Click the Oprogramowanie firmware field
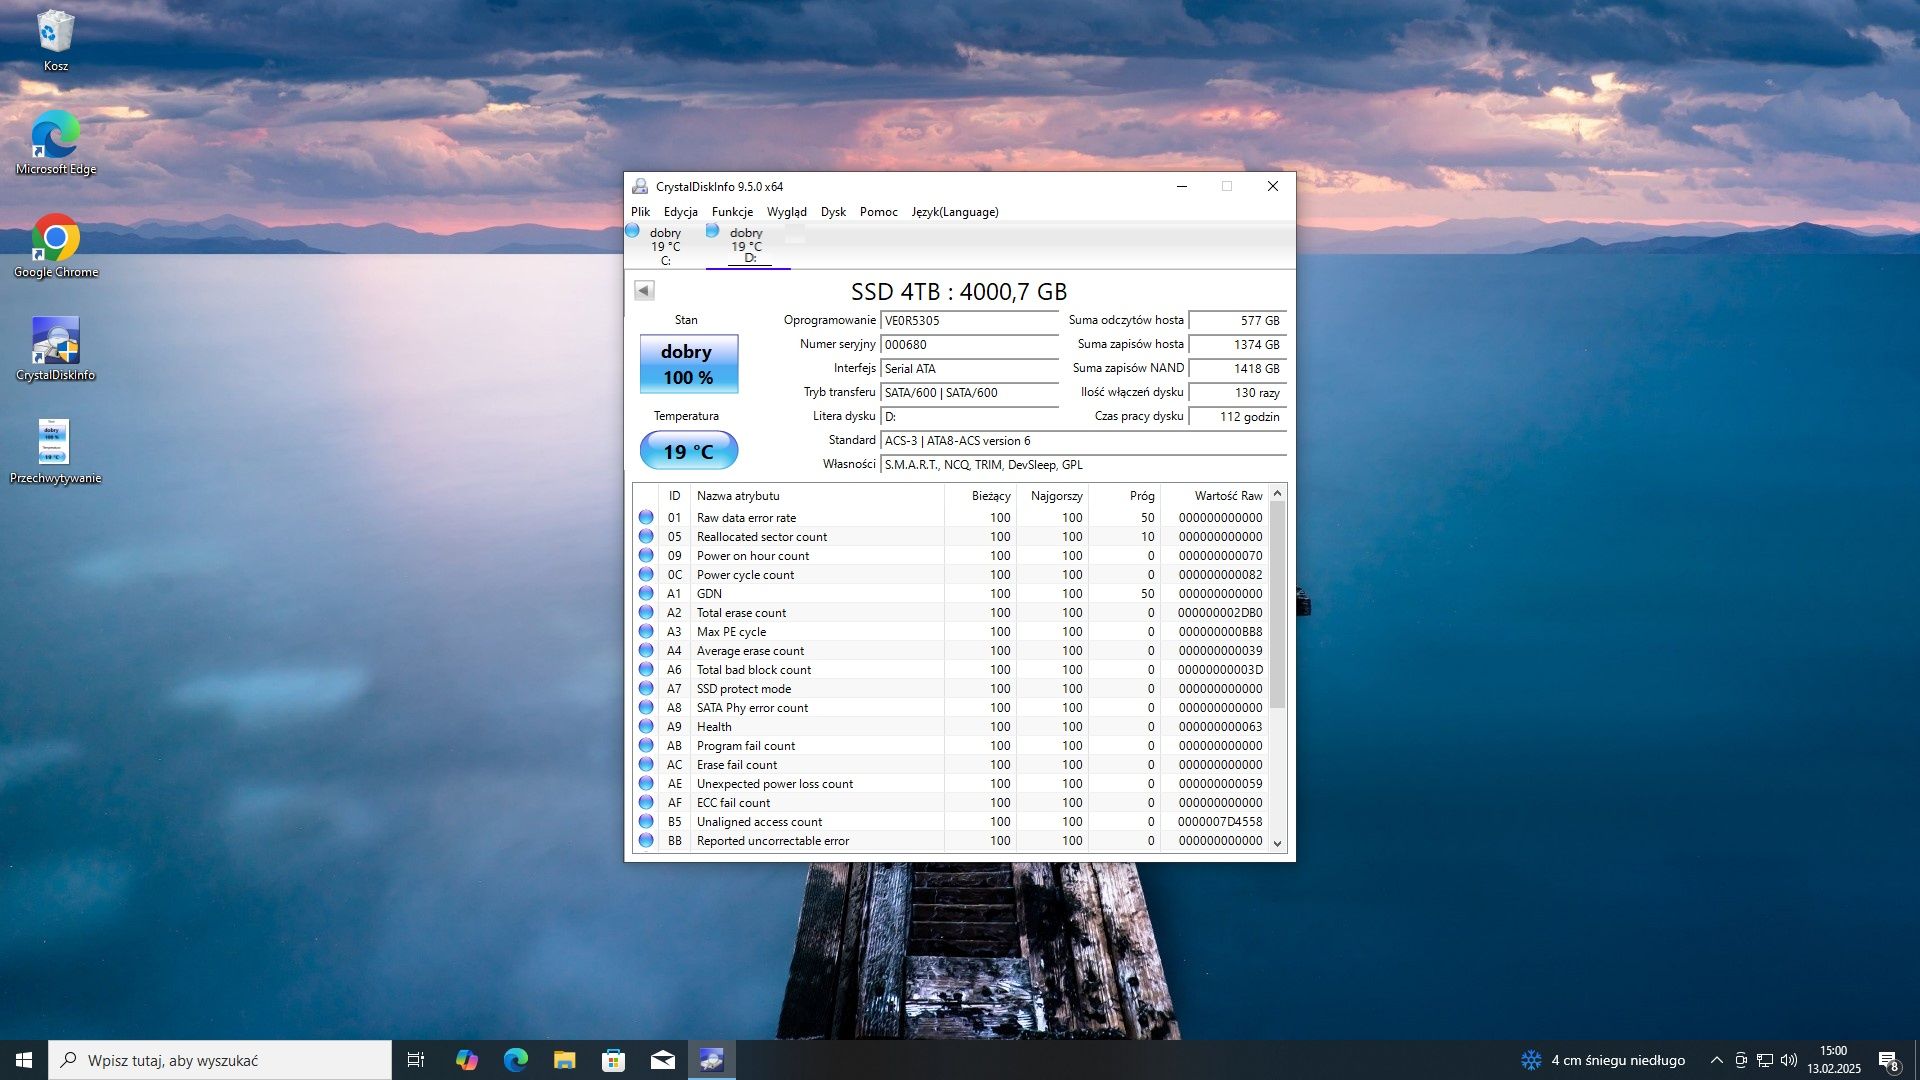1920x1080 pixels. point(968,321)
